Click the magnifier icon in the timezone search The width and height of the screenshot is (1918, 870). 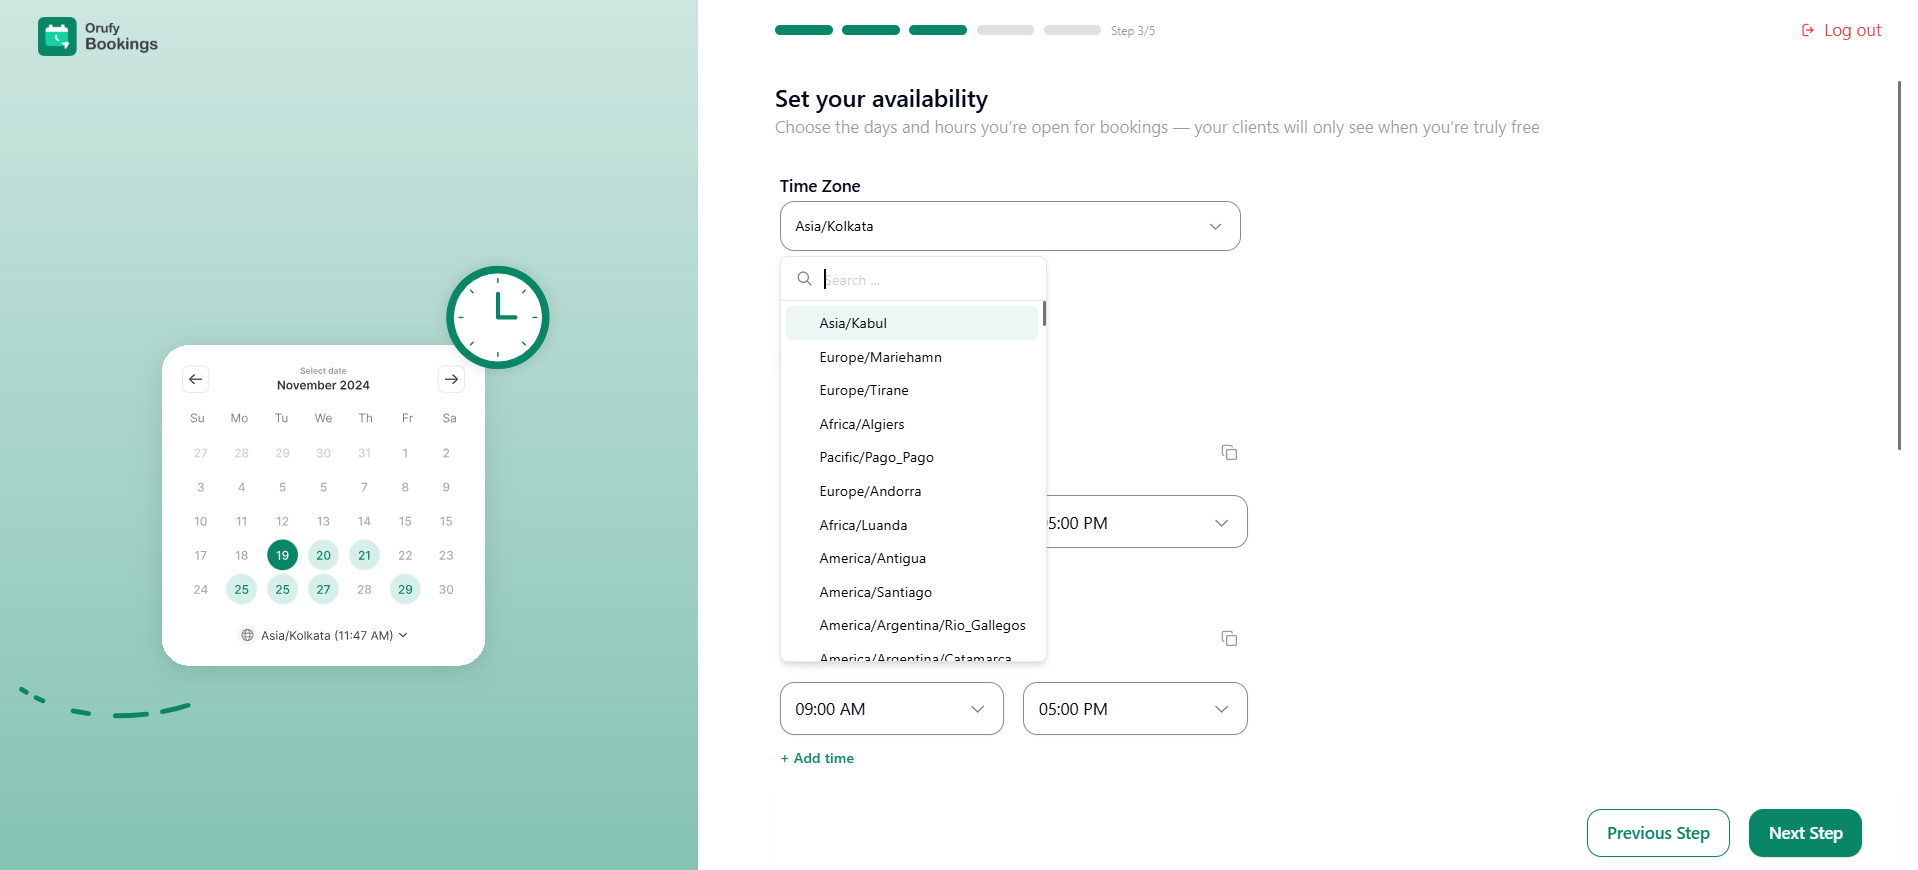pyautogui.click(x=804, y=279)
